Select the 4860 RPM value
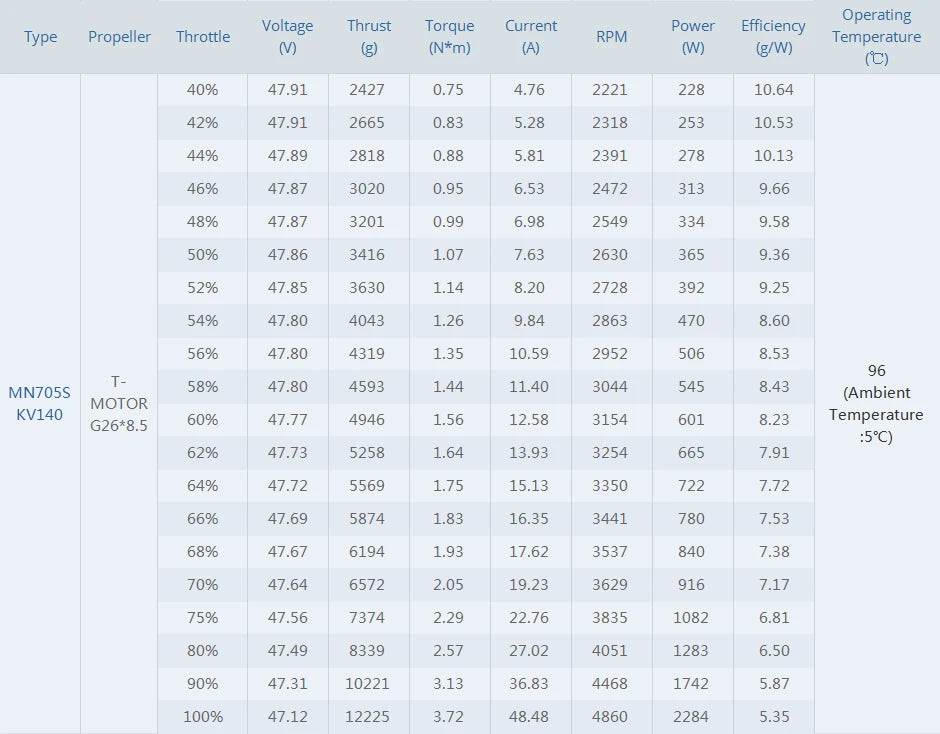940x734 pixels. [610, 717]
